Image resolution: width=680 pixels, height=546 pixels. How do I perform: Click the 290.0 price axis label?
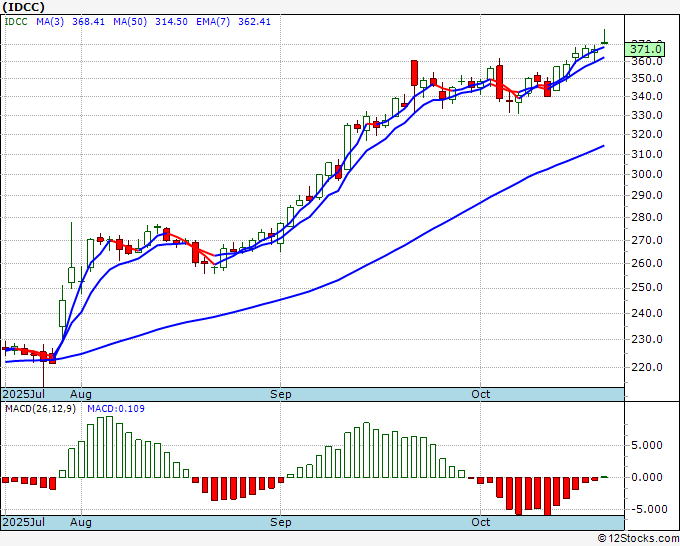[x=646, y=195]
